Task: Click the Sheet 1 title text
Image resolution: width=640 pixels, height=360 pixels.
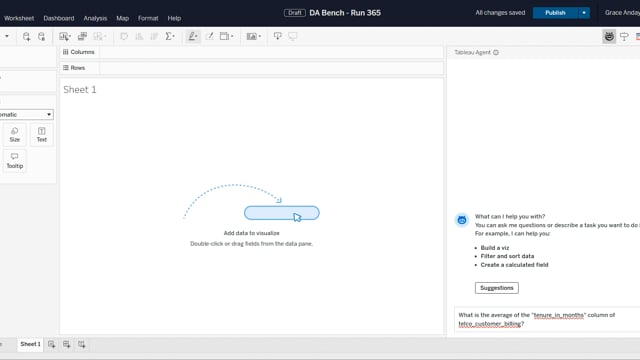Action: click(x=80, y=90)
